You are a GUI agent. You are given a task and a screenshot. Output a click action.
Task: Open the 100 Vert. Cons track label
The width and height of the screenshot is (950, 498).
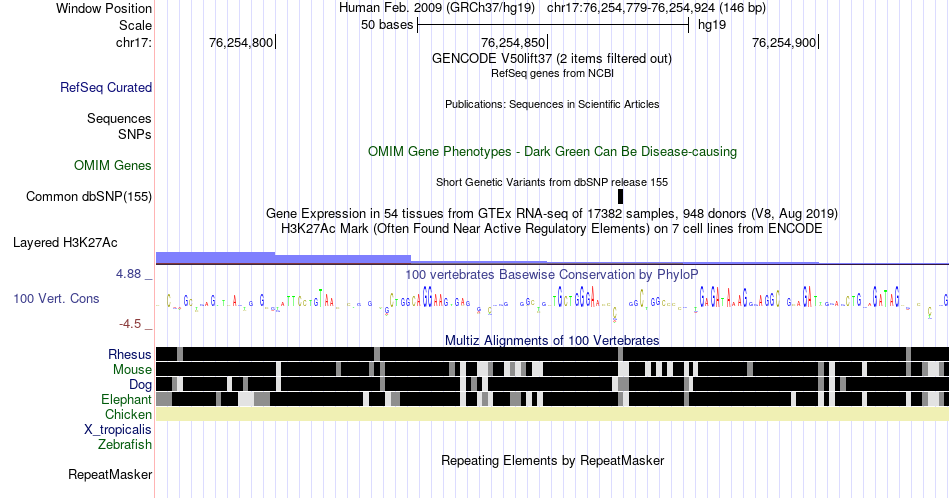[56, 298]
